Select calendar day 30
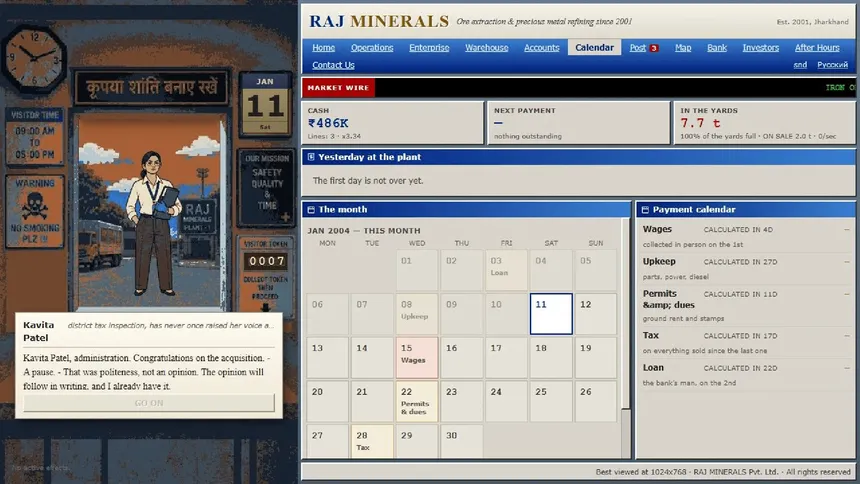 pos(461,441)
